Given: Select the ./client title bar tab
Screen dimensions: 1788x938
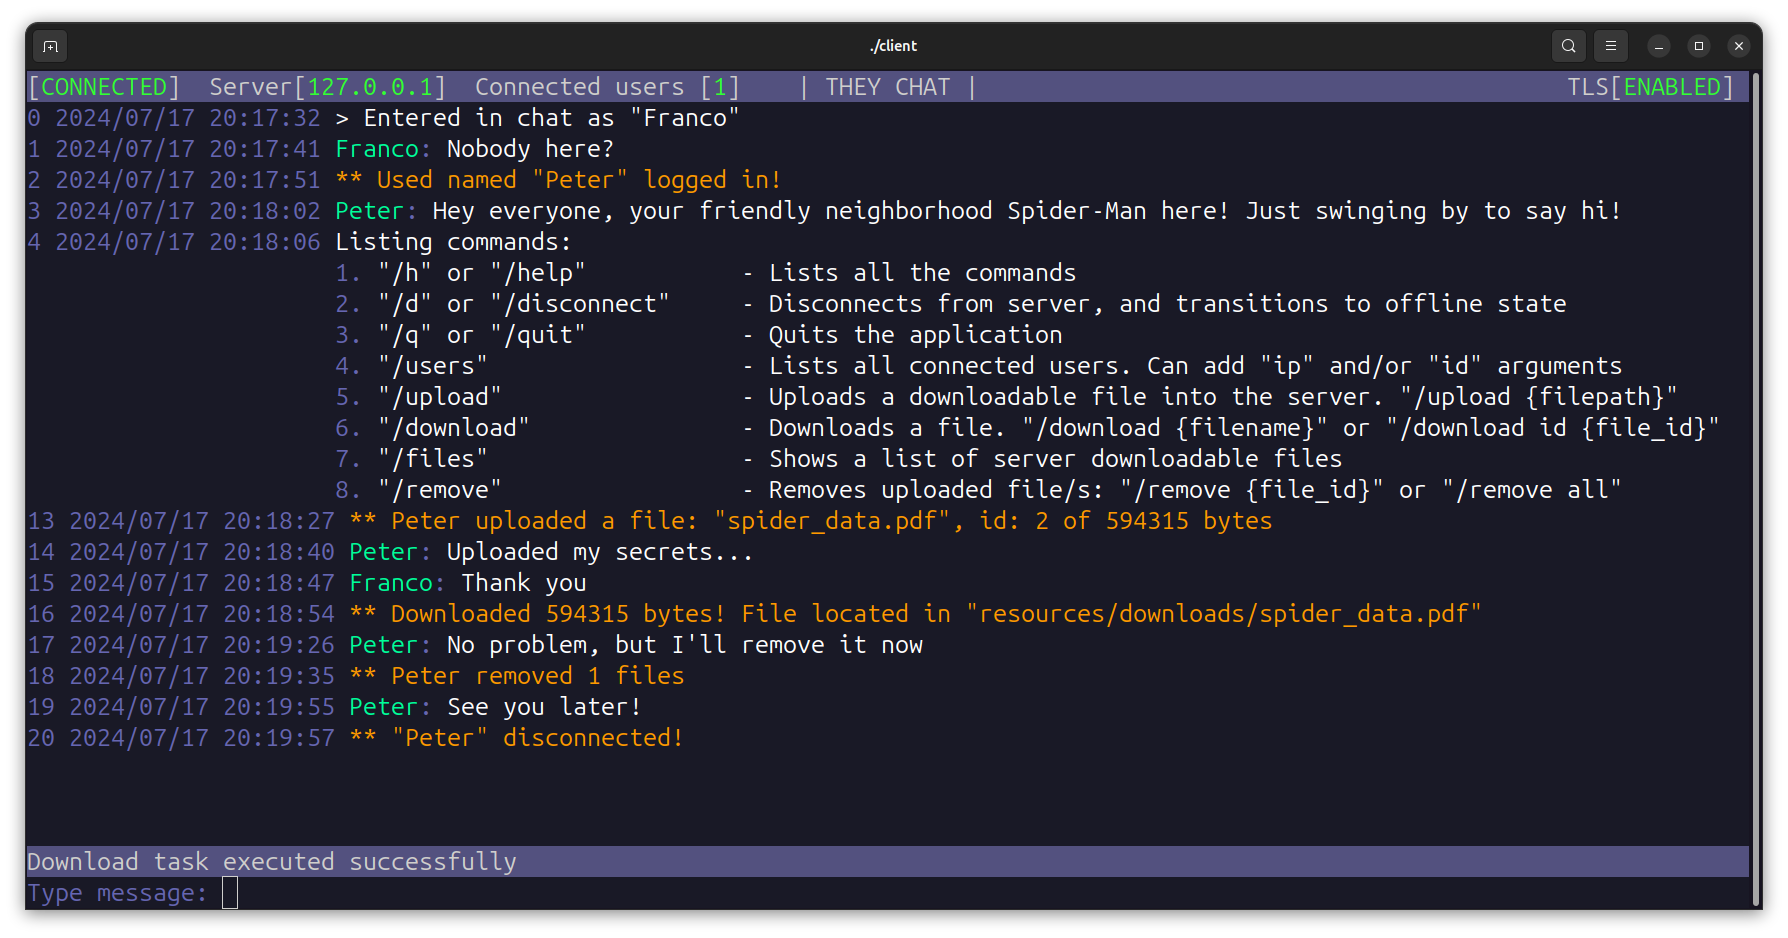Looking at the screenshot, I should [x=893, y=45].
